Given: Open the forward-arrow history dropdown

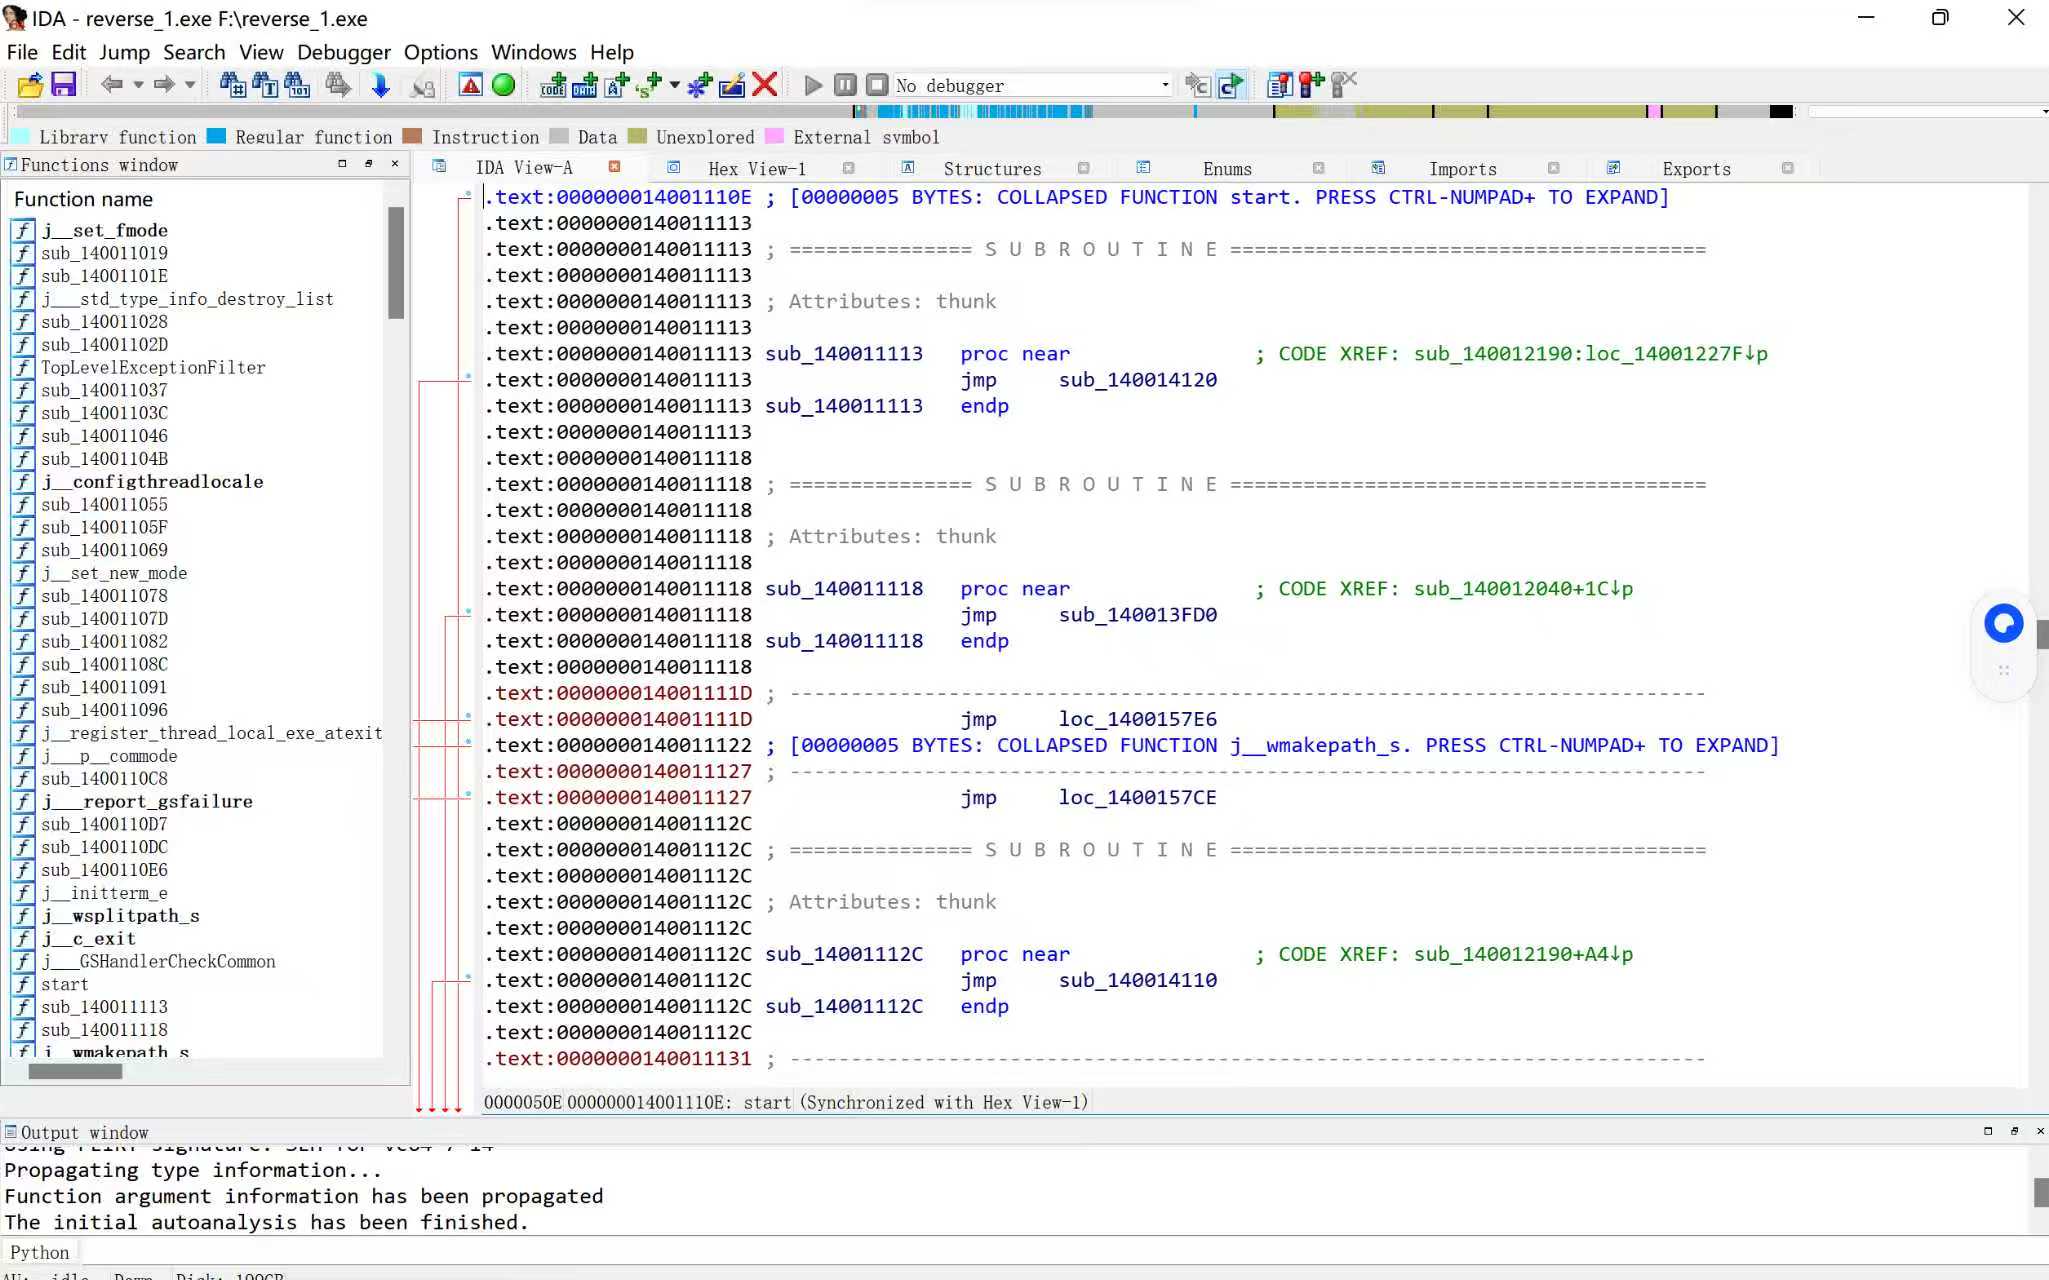Looking at the screenshot, I should [x=189, y=85].
